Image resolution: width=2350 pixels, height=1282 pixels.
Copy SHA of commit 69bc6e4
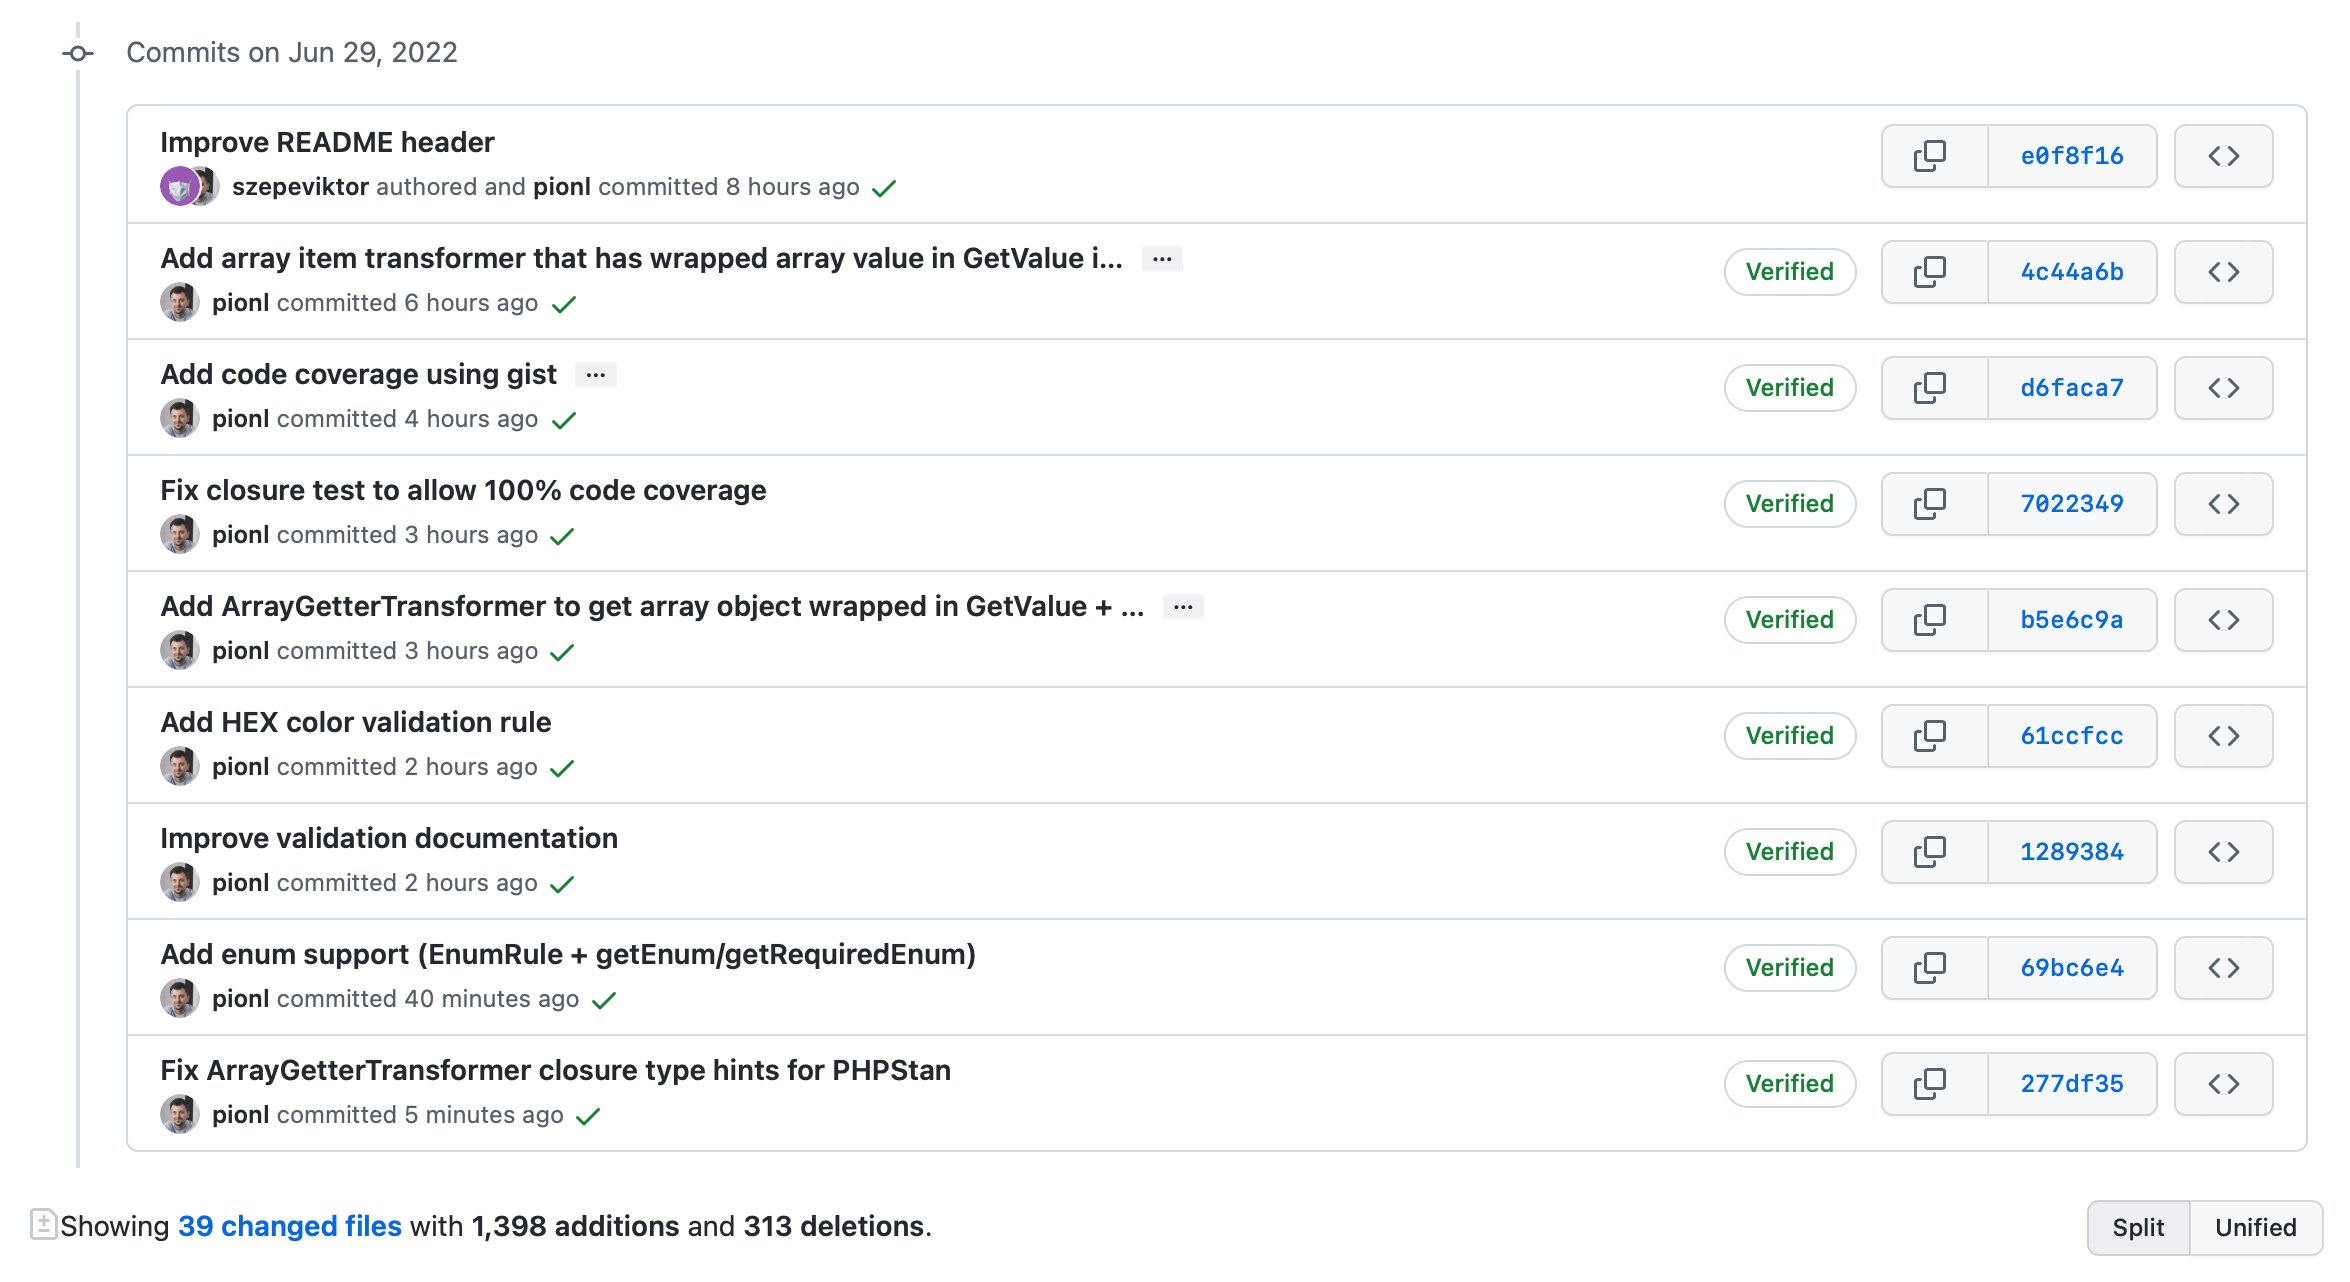pyautogui.click(x=1932, y=968)
